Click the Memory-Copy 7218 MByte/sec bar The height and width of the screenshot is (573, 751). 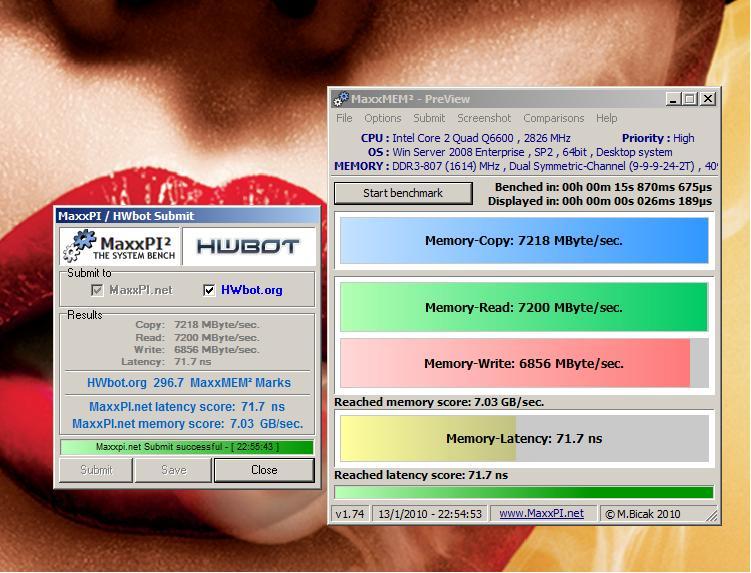click(524, 241)
